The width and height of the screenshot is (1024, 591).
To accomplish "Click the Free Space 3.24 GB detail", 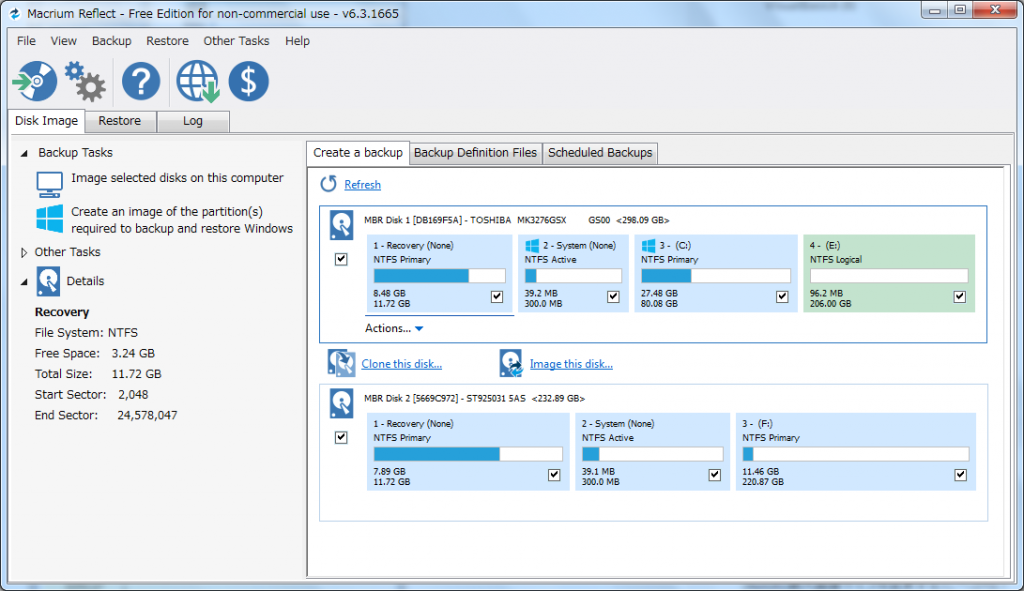I will coord(95,353).
